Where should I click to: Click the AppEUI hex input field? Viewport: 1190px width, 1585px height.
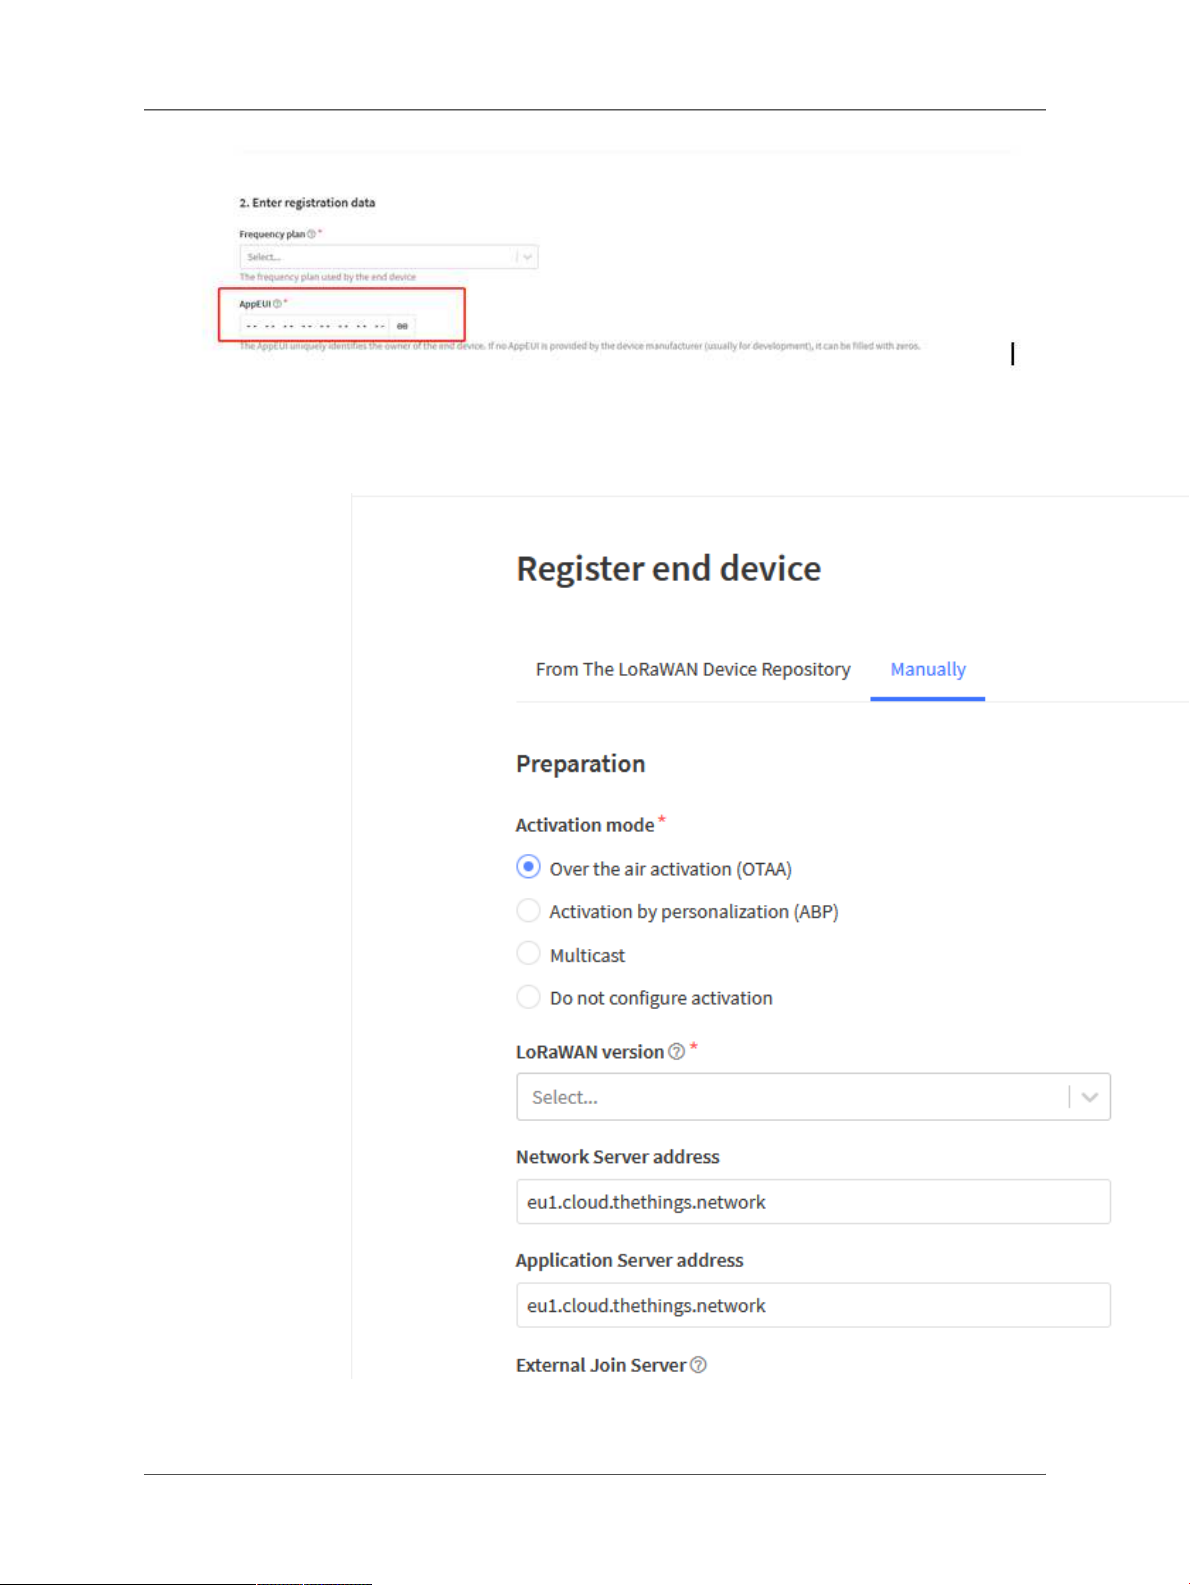point(315,326)
